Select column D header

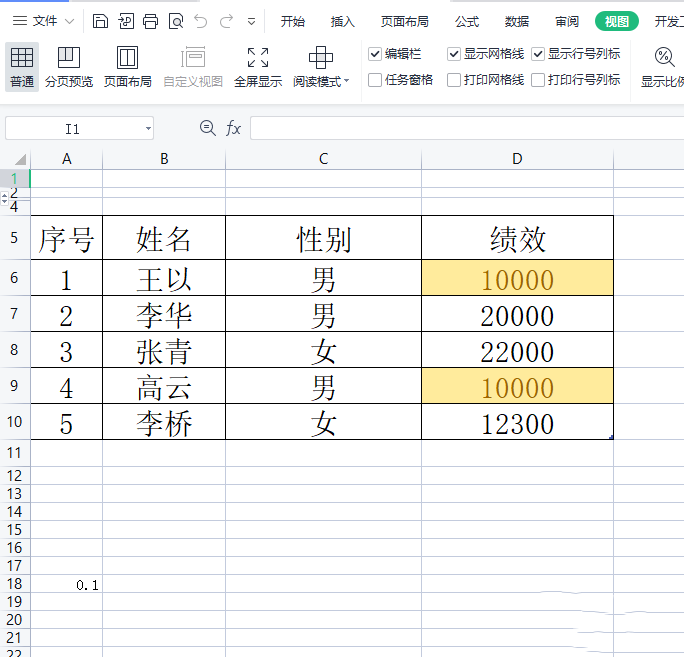coord(517,159)
